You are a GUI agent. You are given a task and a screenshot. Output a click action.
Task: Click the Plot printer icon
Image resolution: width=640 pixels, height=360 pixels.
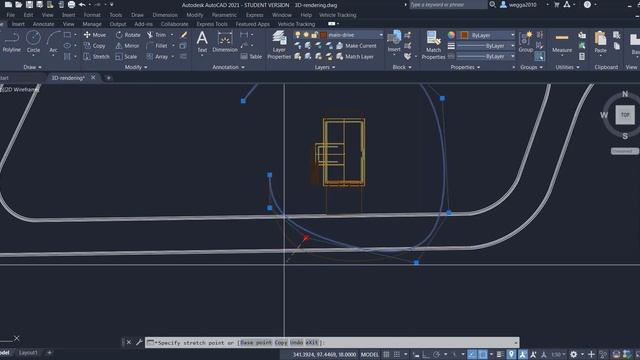click(71, 4)
